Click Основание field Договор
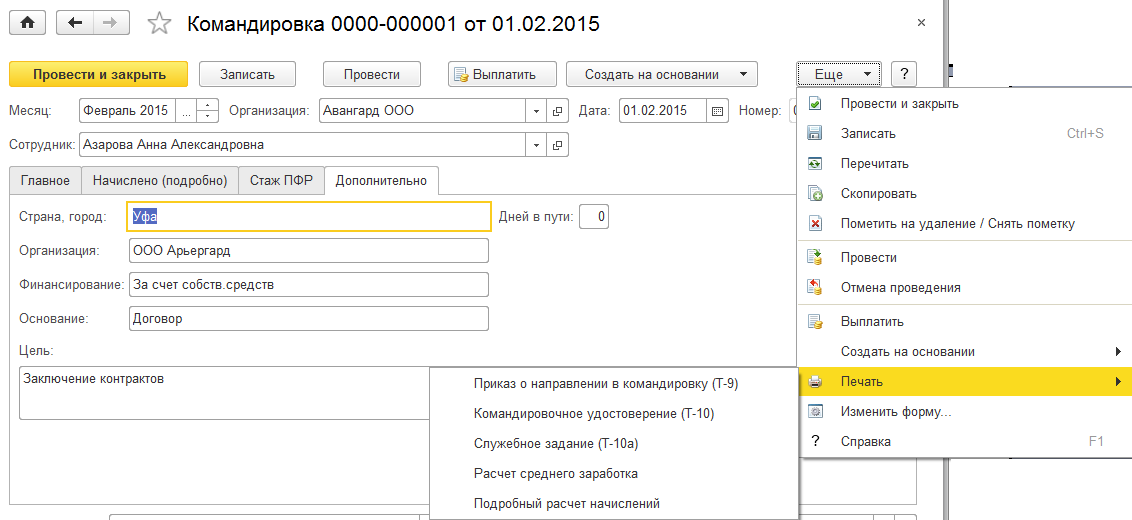 [309, 318]
